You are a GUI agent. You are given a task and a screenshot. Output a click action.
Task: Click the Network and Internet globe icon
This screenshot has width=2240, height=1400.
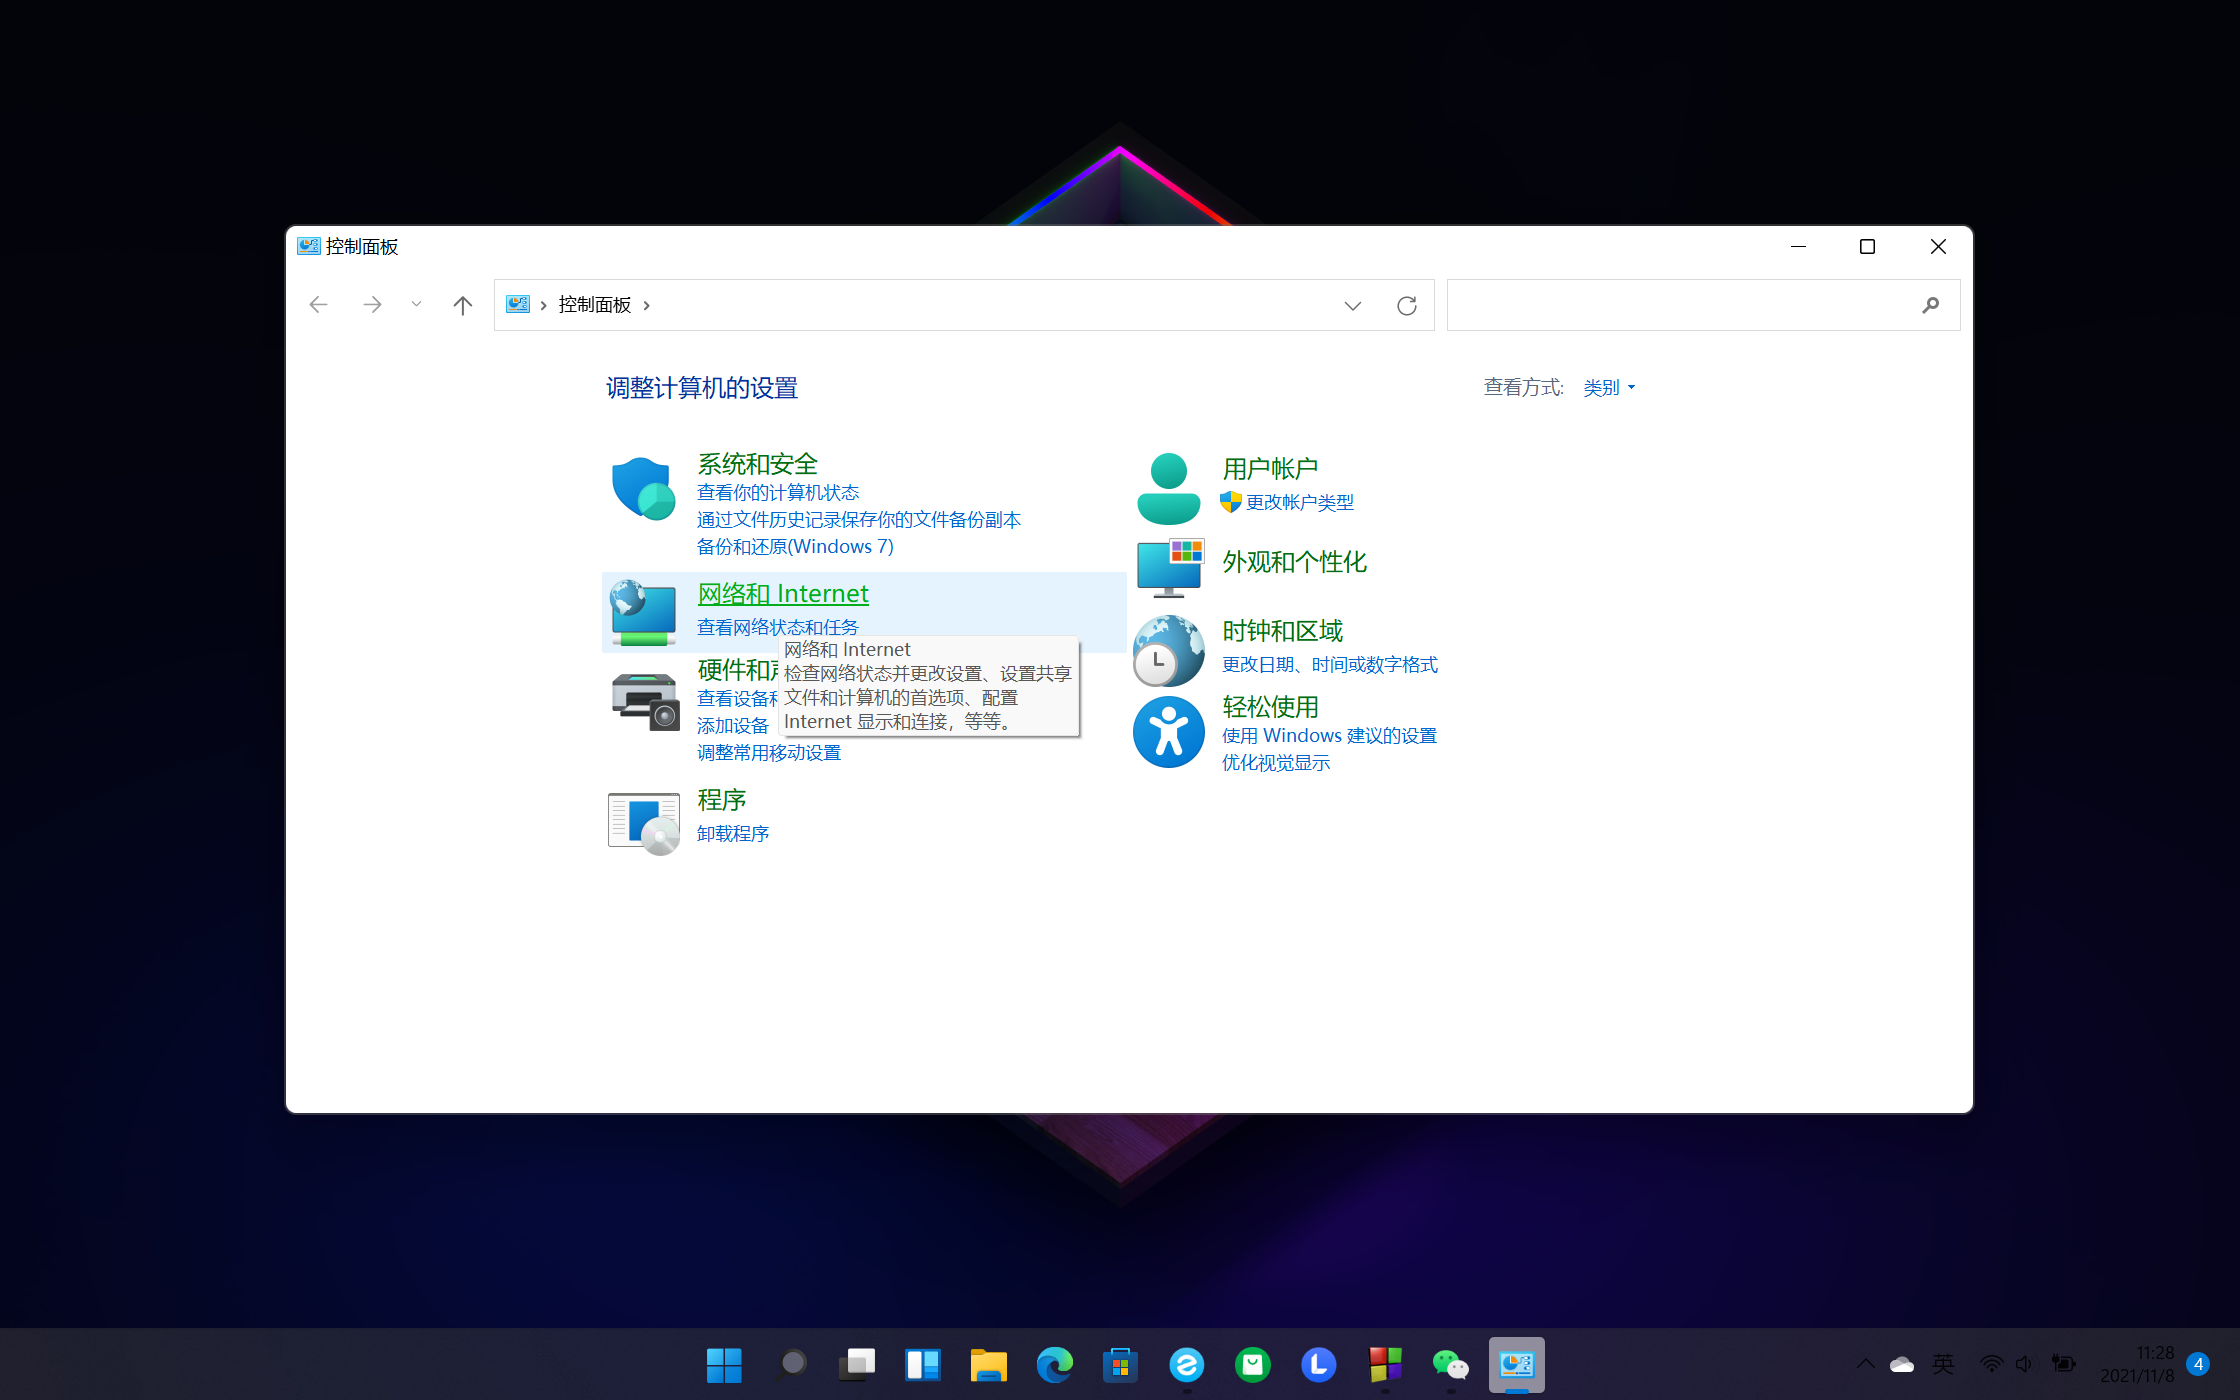pyautogui.click(x=643, y=612)
